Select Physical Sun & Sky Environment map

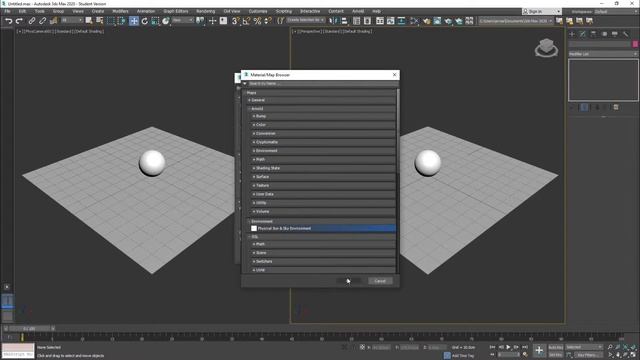[x=322, y=228]
